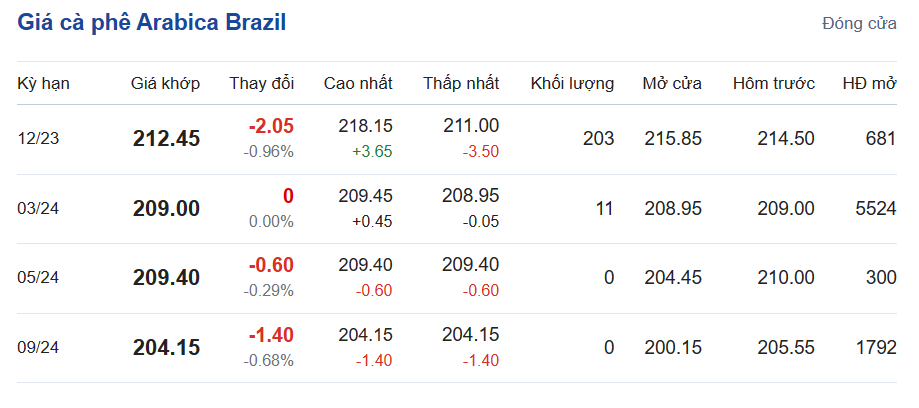
Task: Click the Cao nhất column header
Action: [358, 84]
